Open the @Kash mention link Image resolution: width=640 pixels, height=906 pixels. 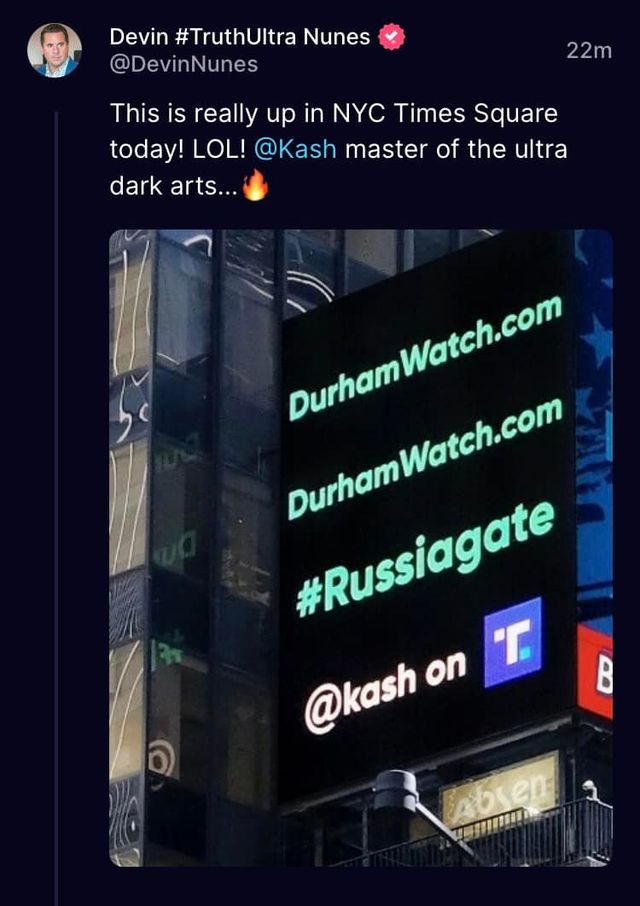[x=295, y=149]
